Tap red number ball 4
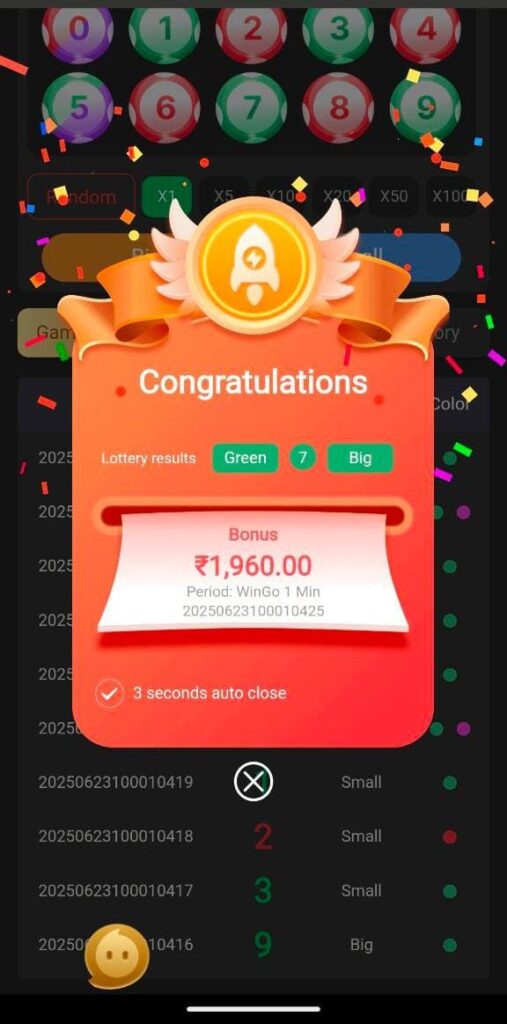 425,30
